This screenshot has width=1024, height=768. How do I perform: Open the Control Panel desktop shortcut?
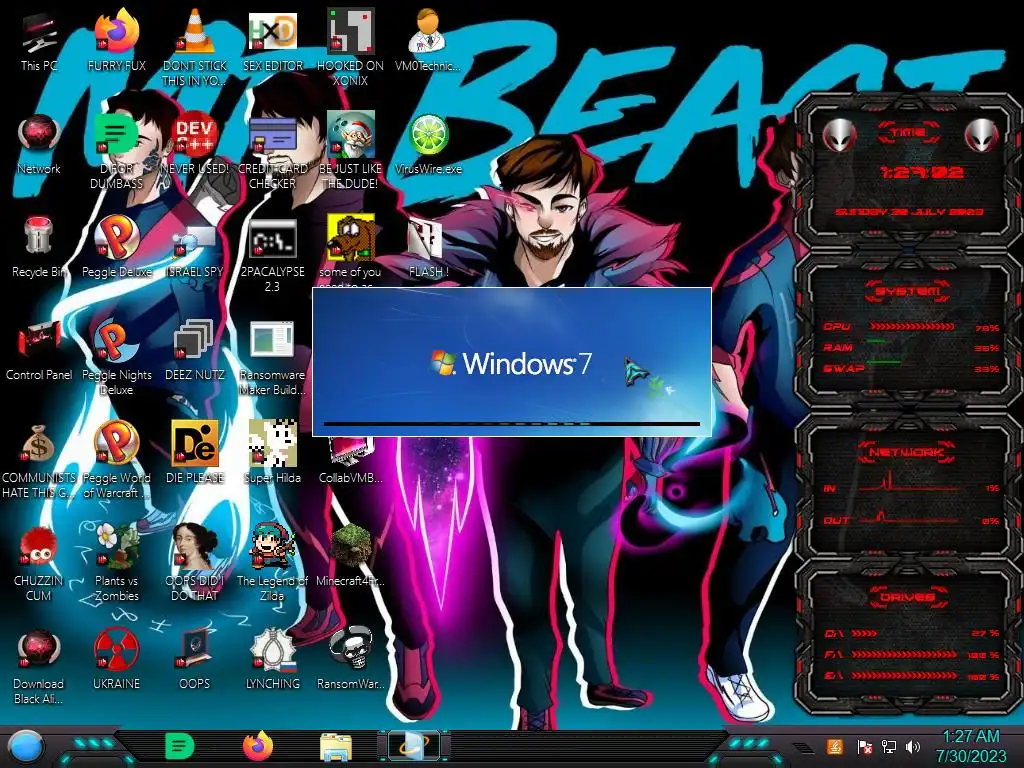click(x=39, y=350)
